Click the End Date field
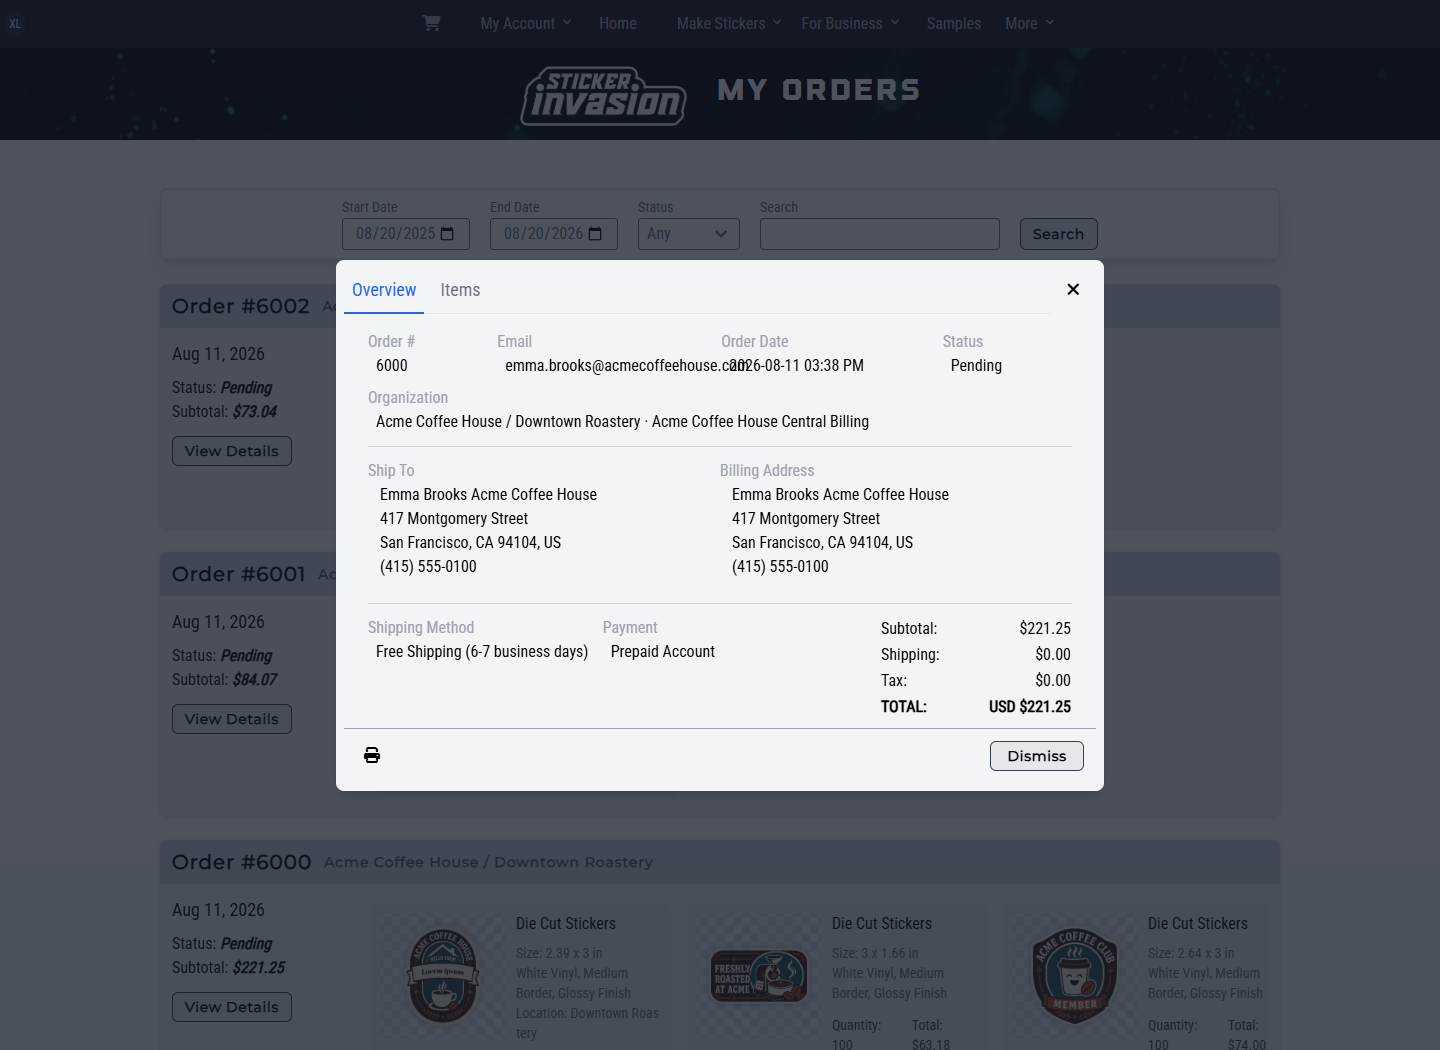 [x=554, y=234]
